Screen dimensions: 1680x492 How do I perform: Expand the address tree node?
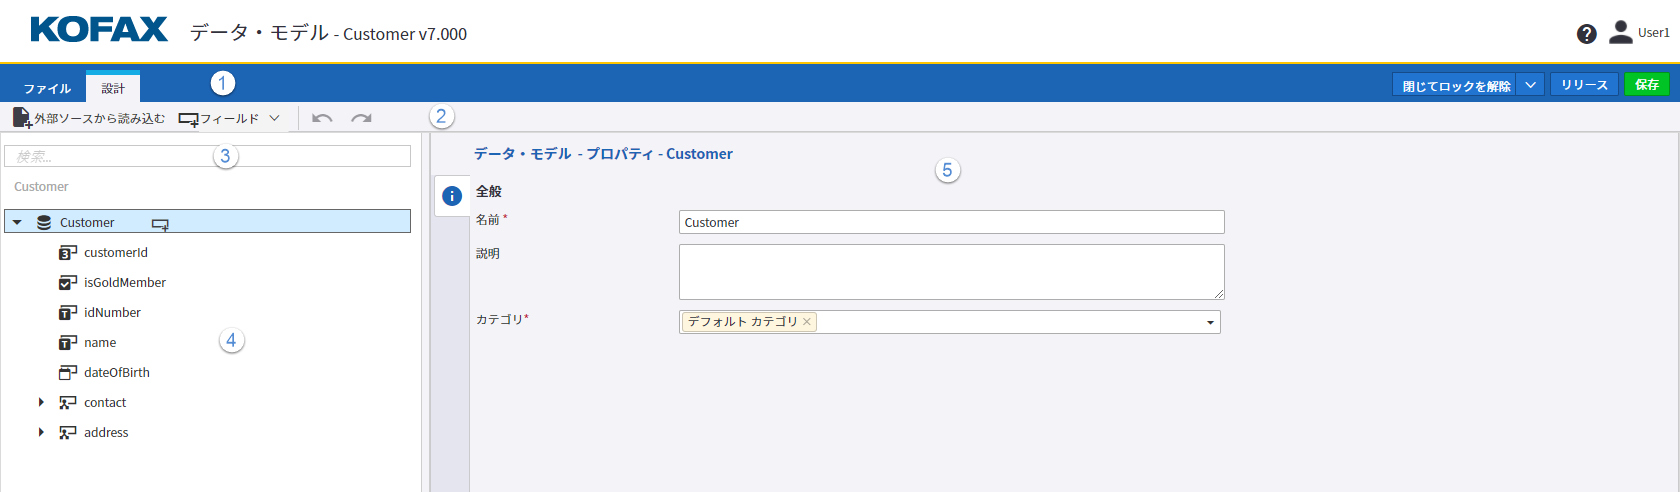point(41,432)
